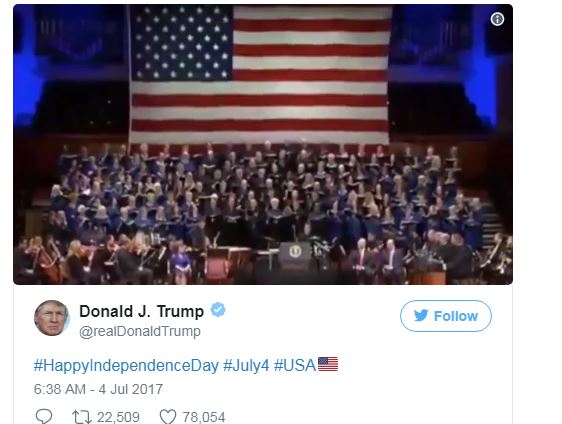Like the tweet with the heart icon
The image size is (562, 424).
point(167,417)
